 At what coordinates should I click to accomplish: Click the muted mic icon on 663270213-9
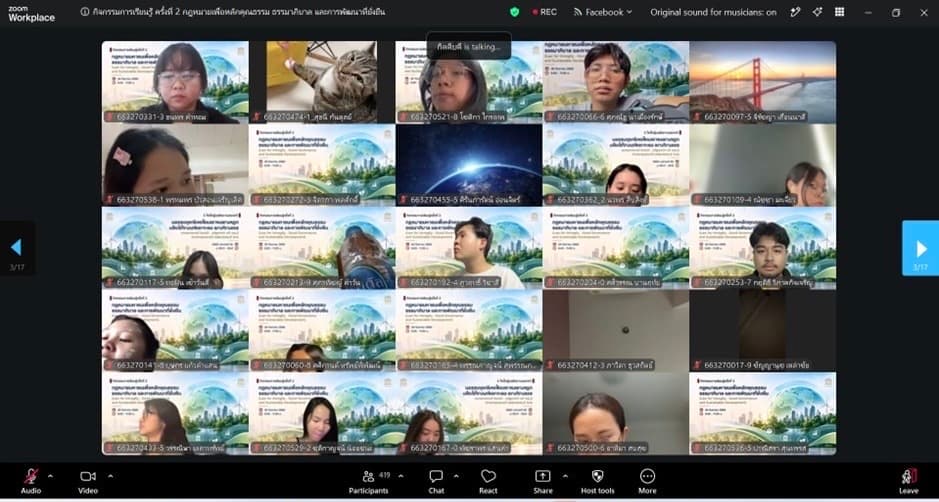[256, 282]
